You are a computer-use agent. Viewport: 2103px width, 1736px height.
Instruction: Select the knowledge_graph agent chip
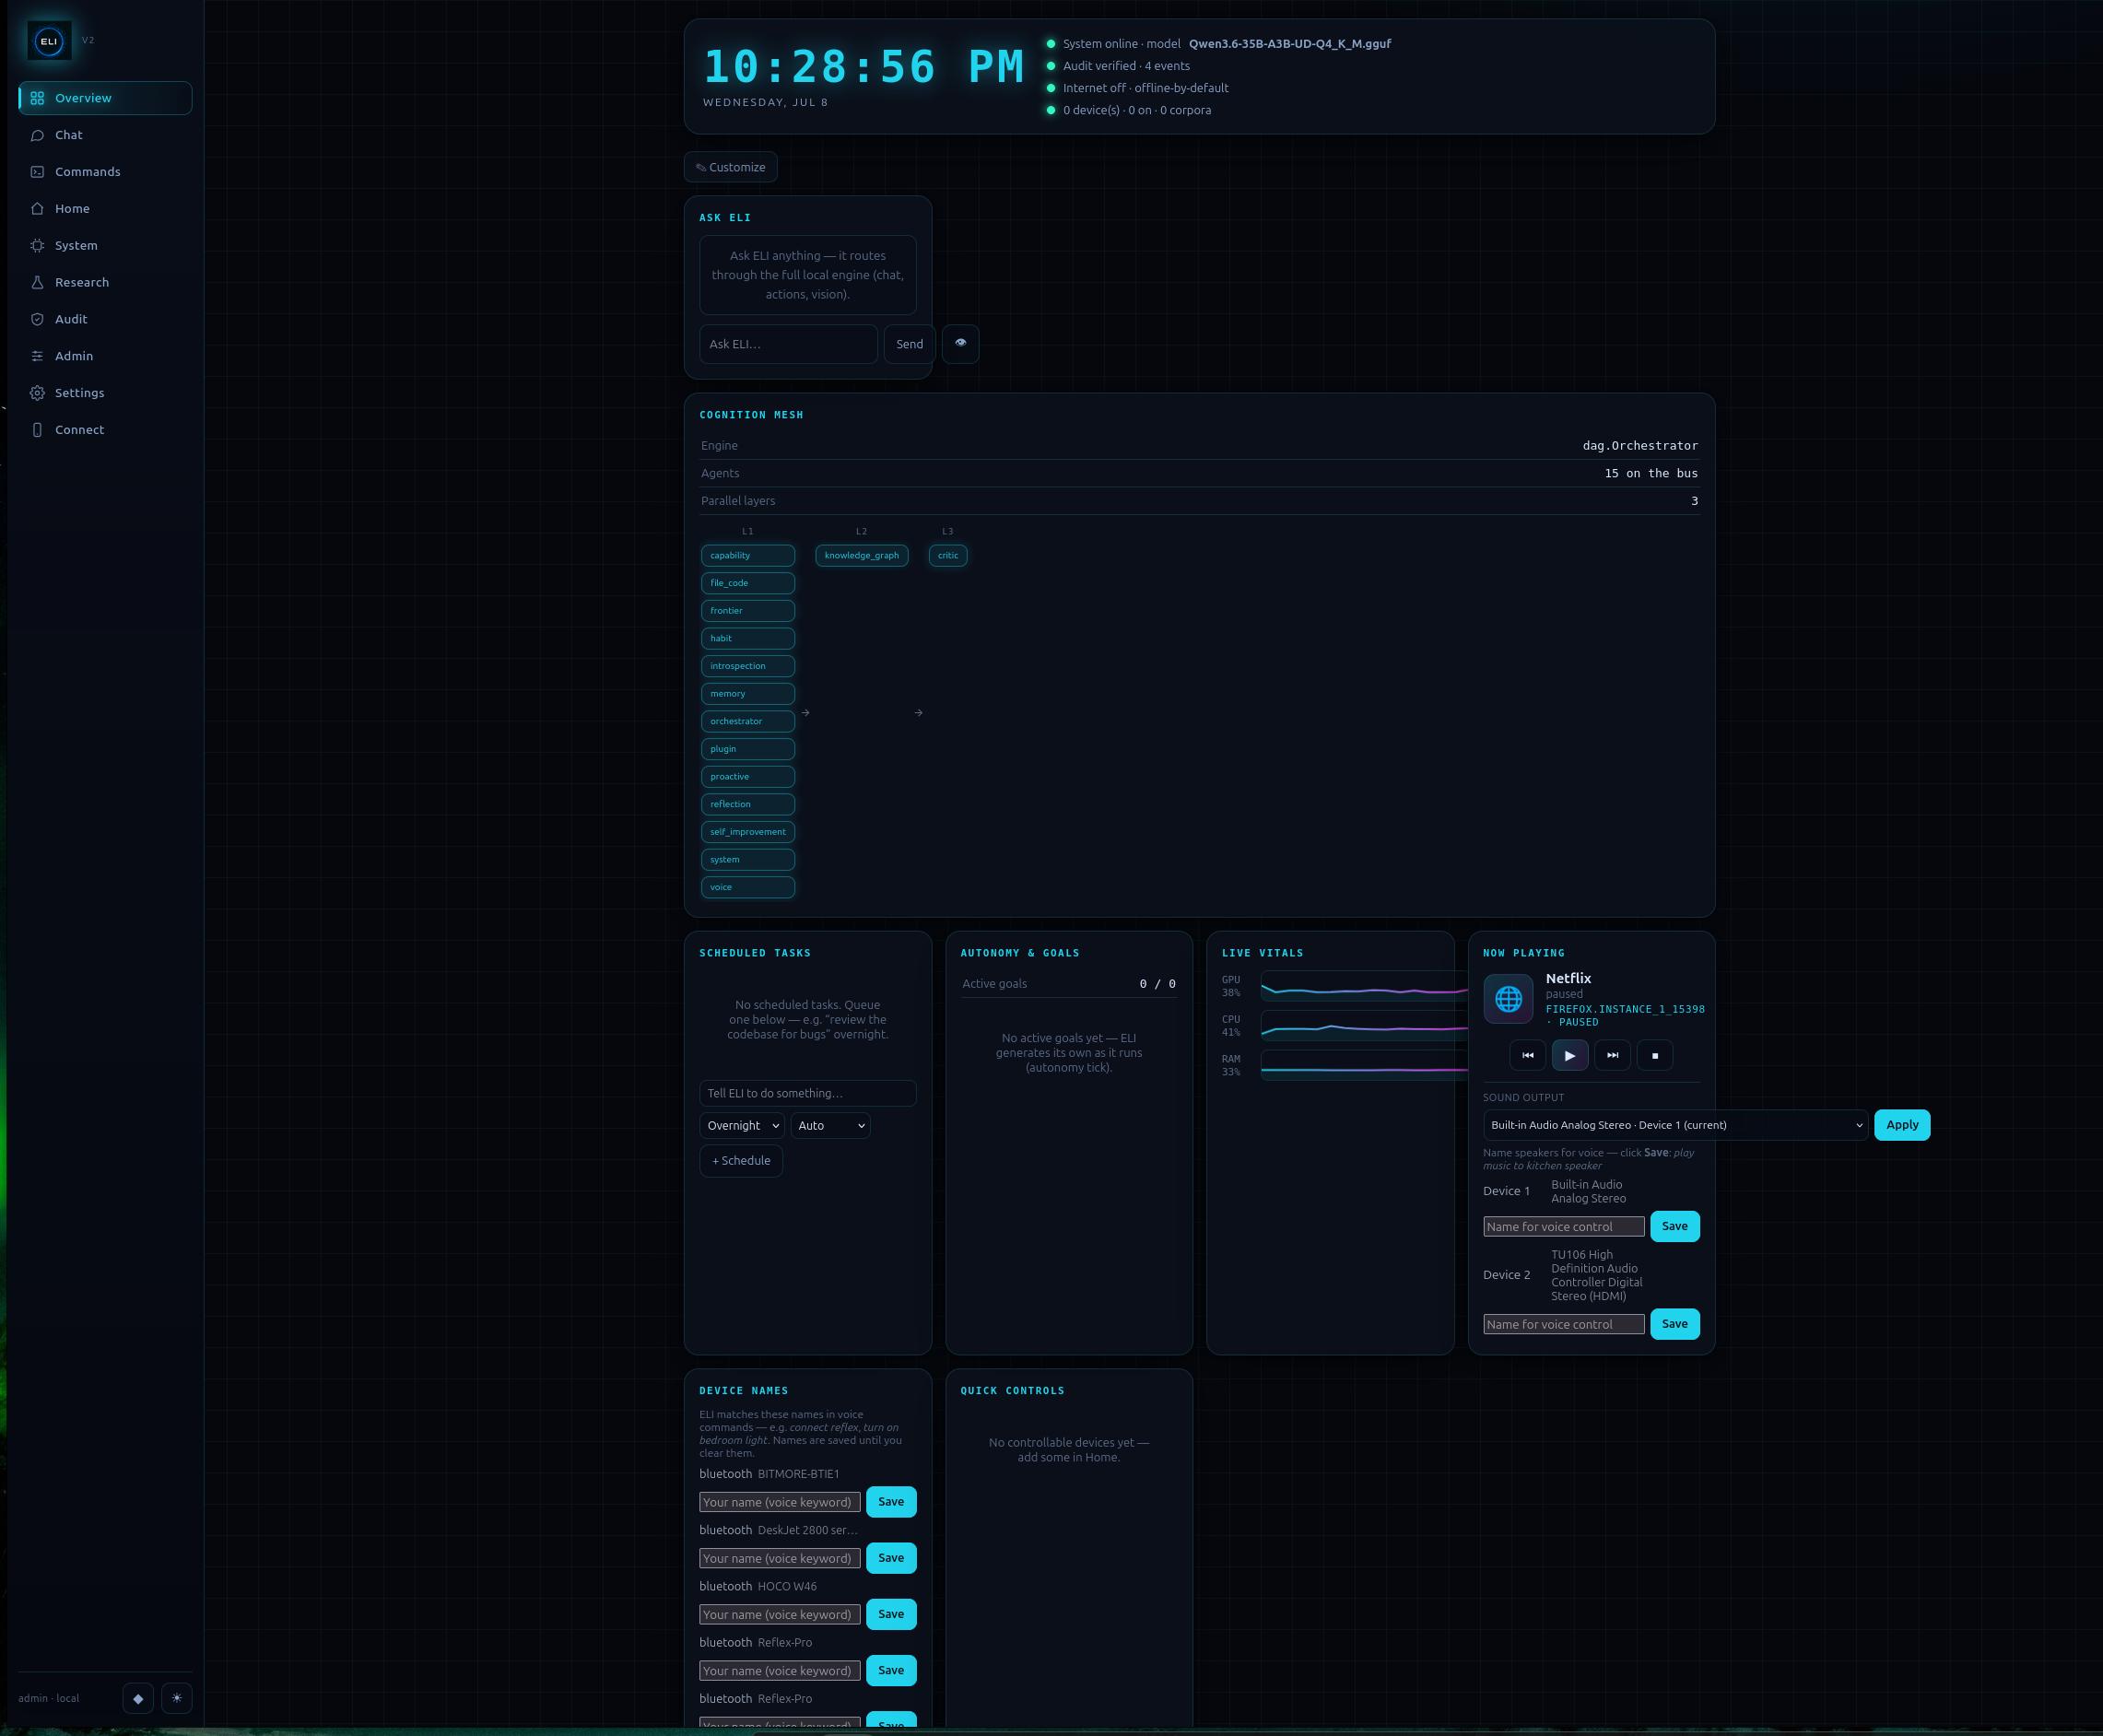click(x=862, y=556)
